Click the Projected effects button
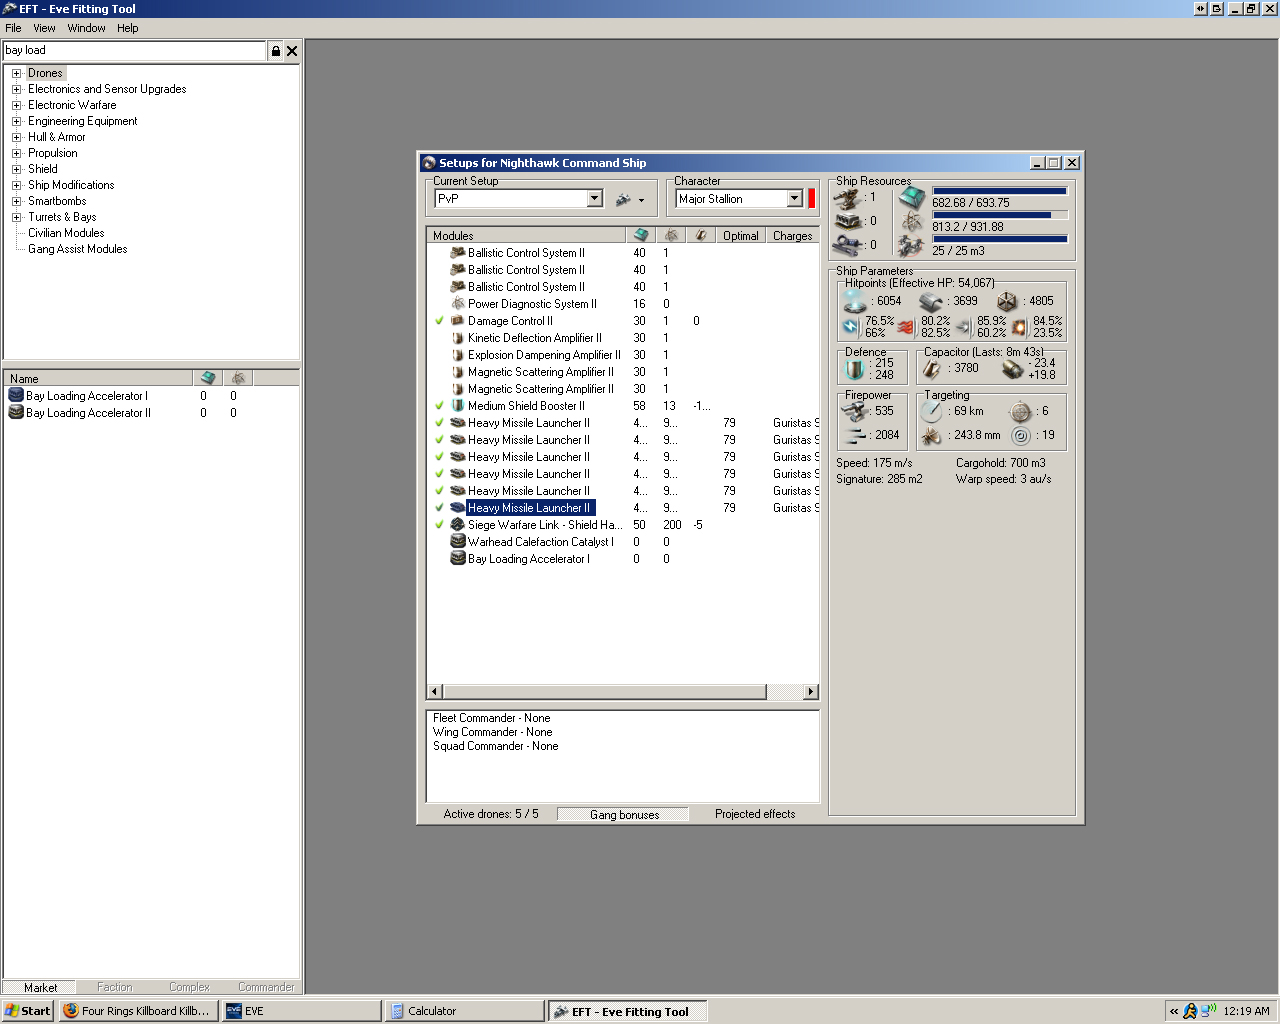This screenshot has height=1024, width=1280. point(755,814)
